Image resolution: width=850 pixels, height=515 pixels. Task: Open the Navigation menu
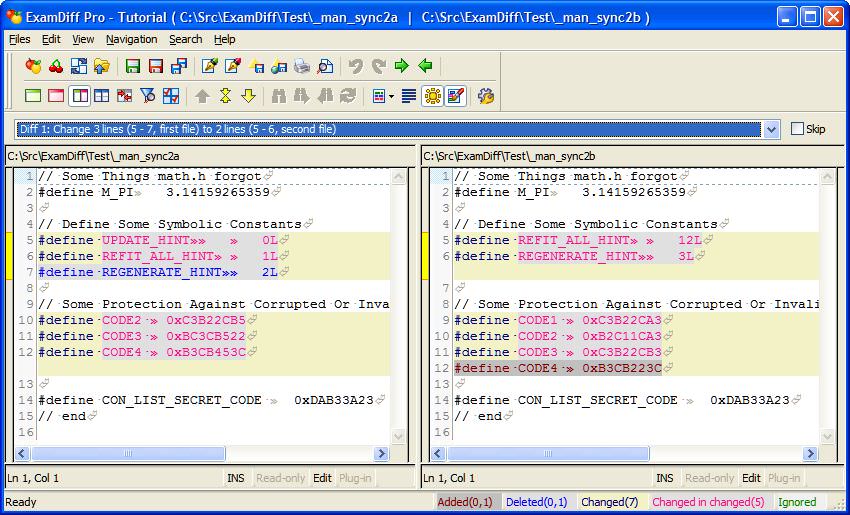coord(132,39)
